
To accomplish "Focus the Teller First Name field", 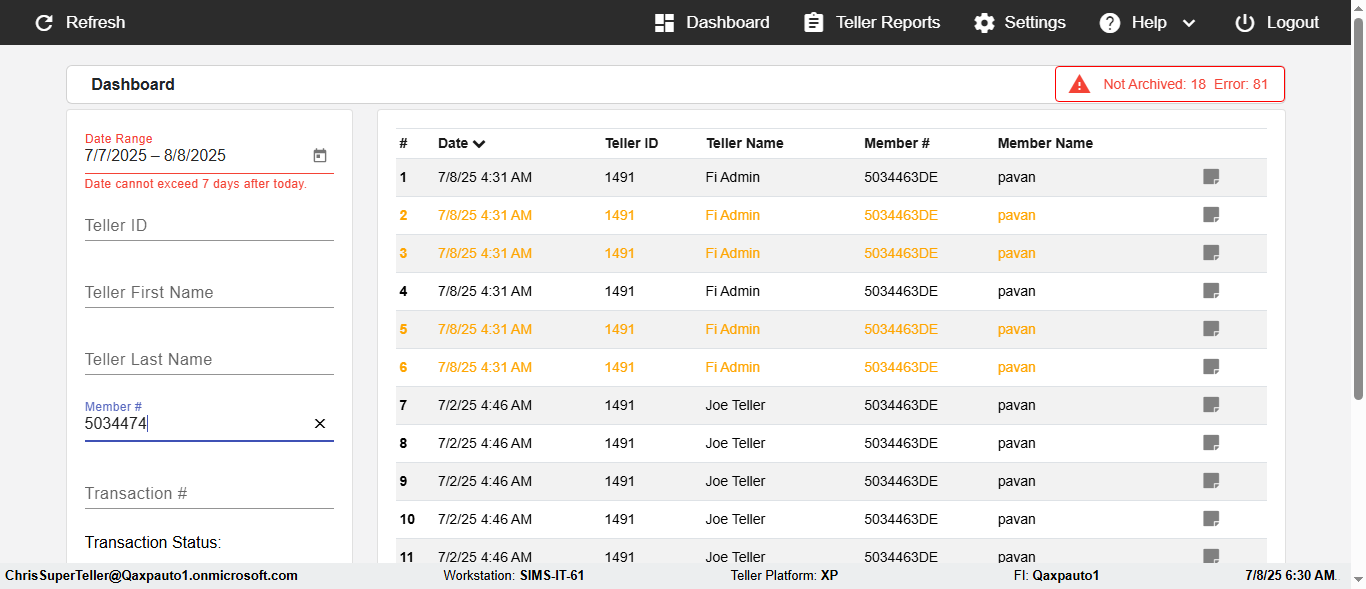I will tap(209, 293).
